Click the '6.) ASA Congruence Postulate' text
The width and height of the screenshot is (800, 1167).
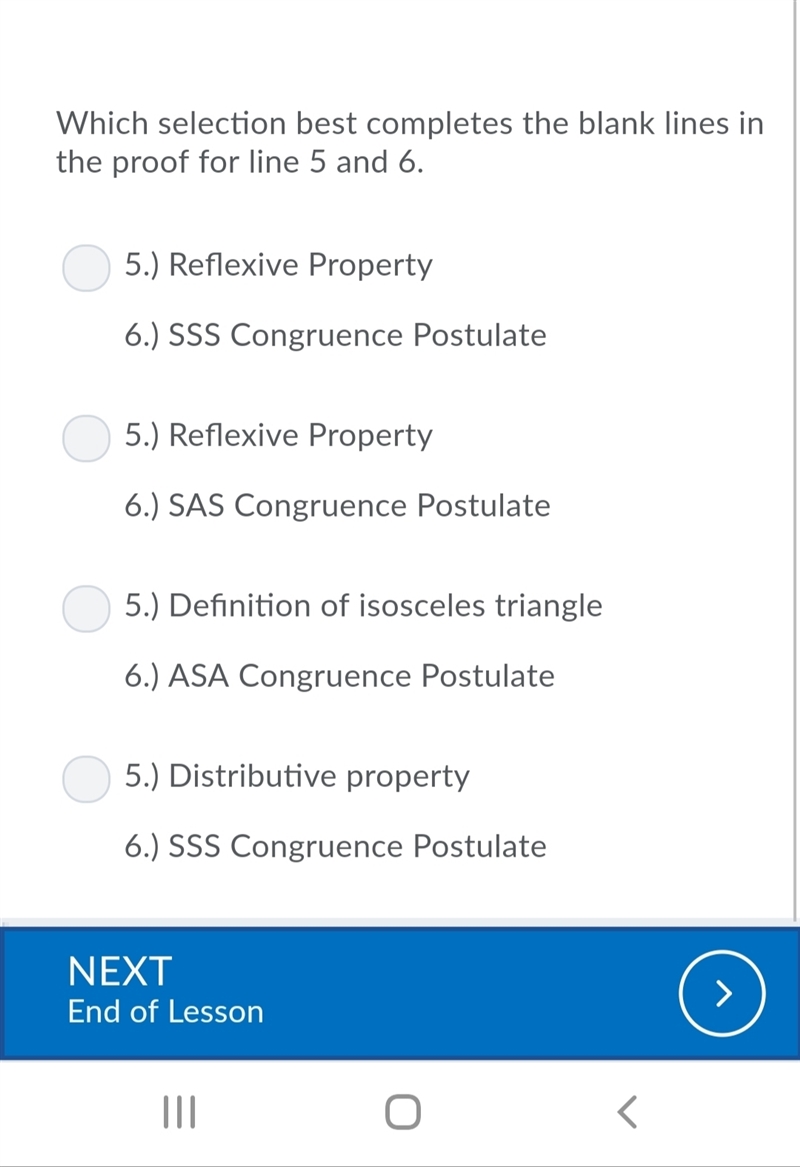339,676
